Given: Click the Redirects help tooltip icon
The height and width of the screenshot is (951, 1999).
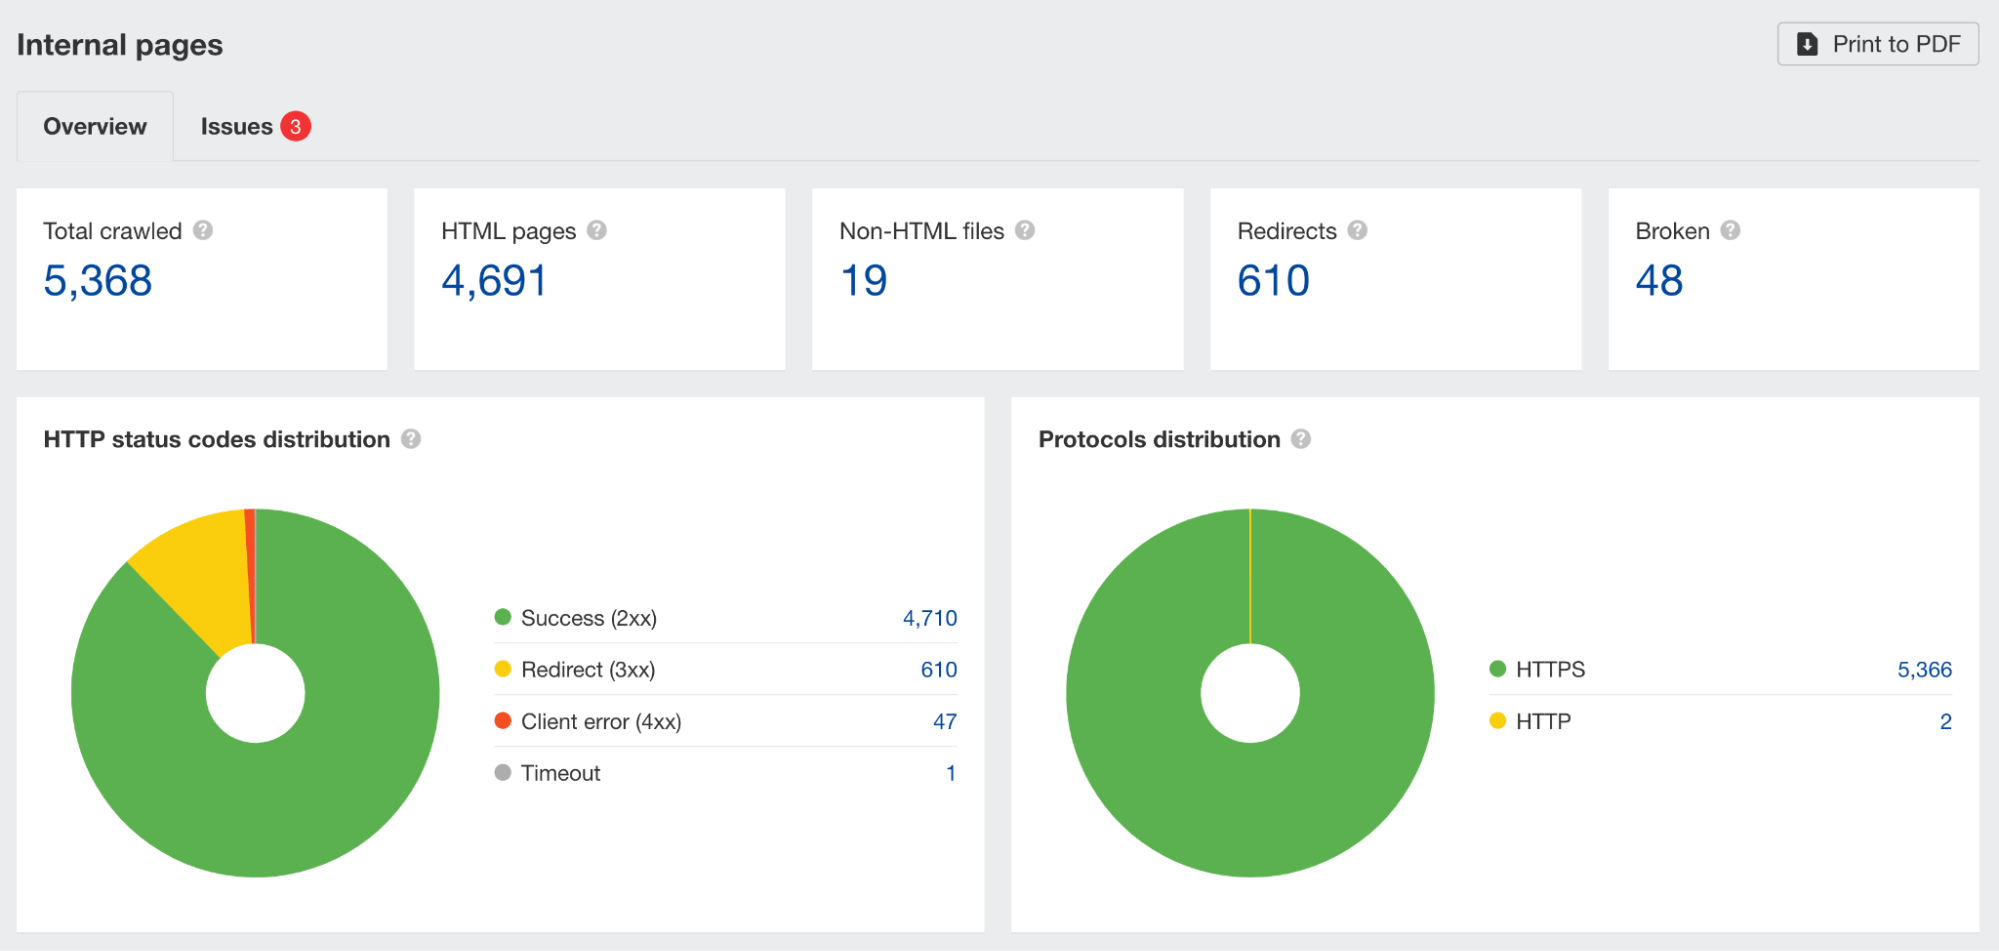Looking at the screenshot, I should click(x=1358, y=230).
